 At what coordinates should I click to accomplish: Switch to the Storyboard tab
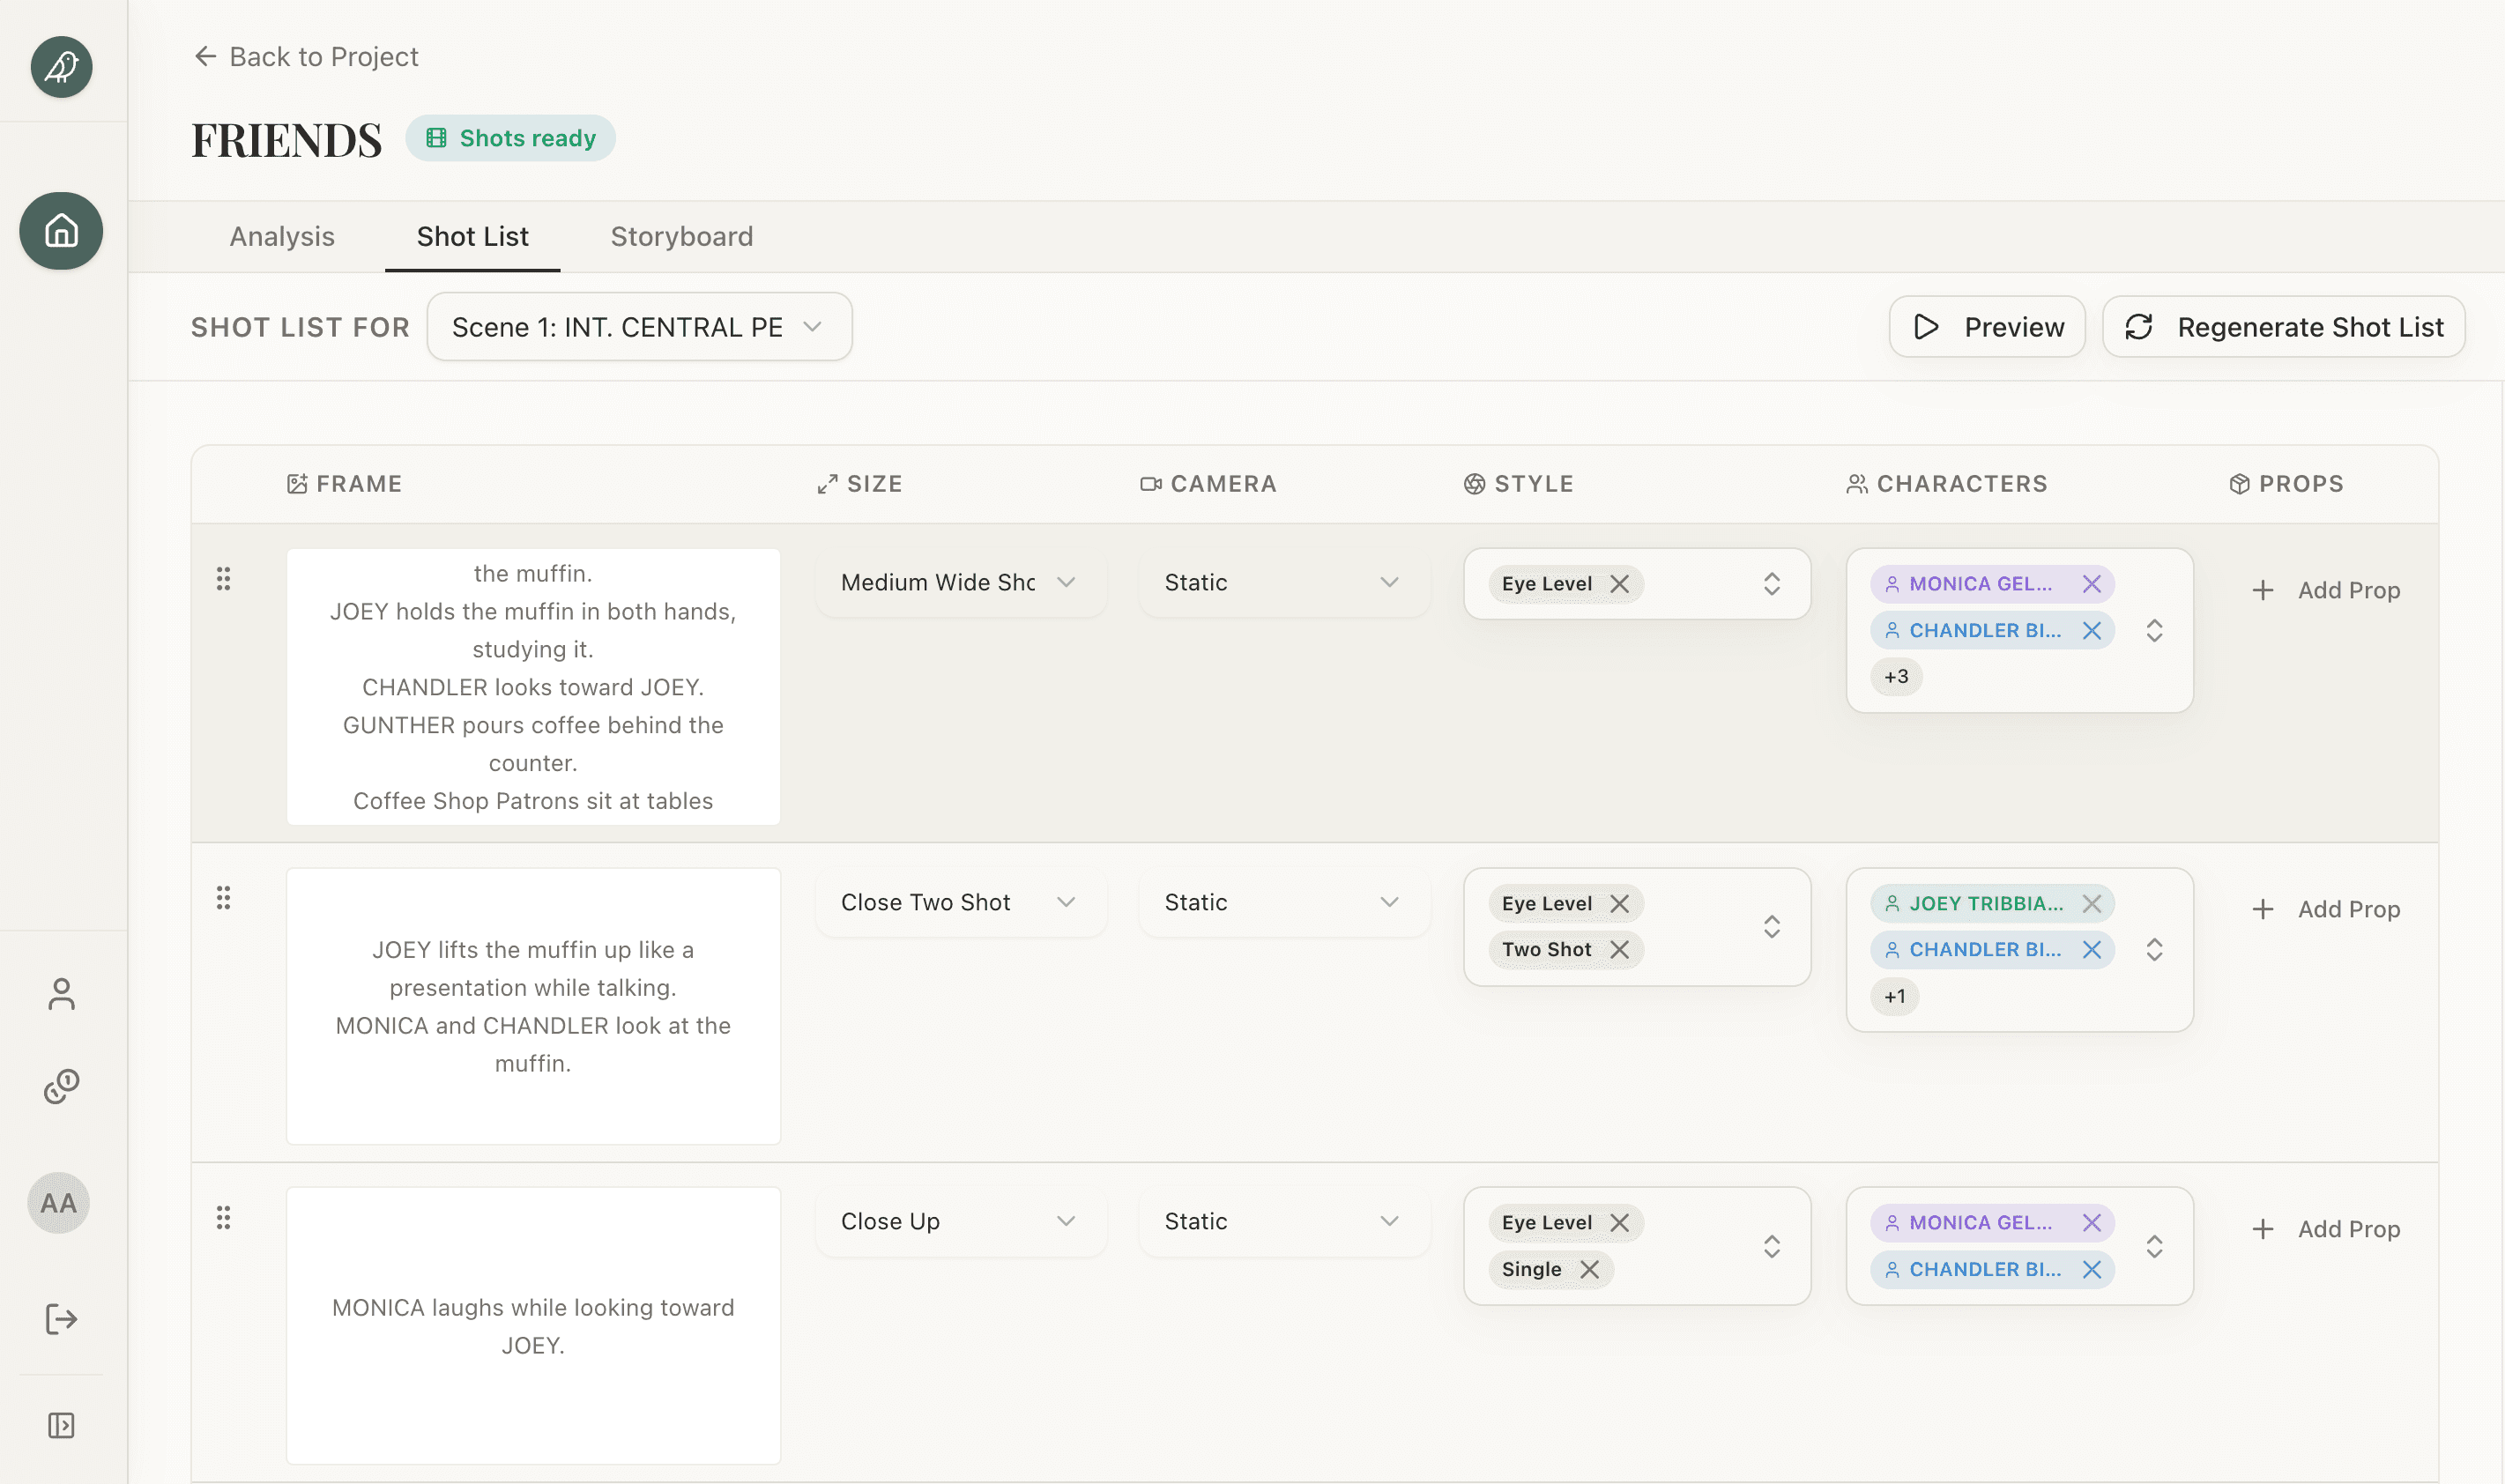[682, 237]
